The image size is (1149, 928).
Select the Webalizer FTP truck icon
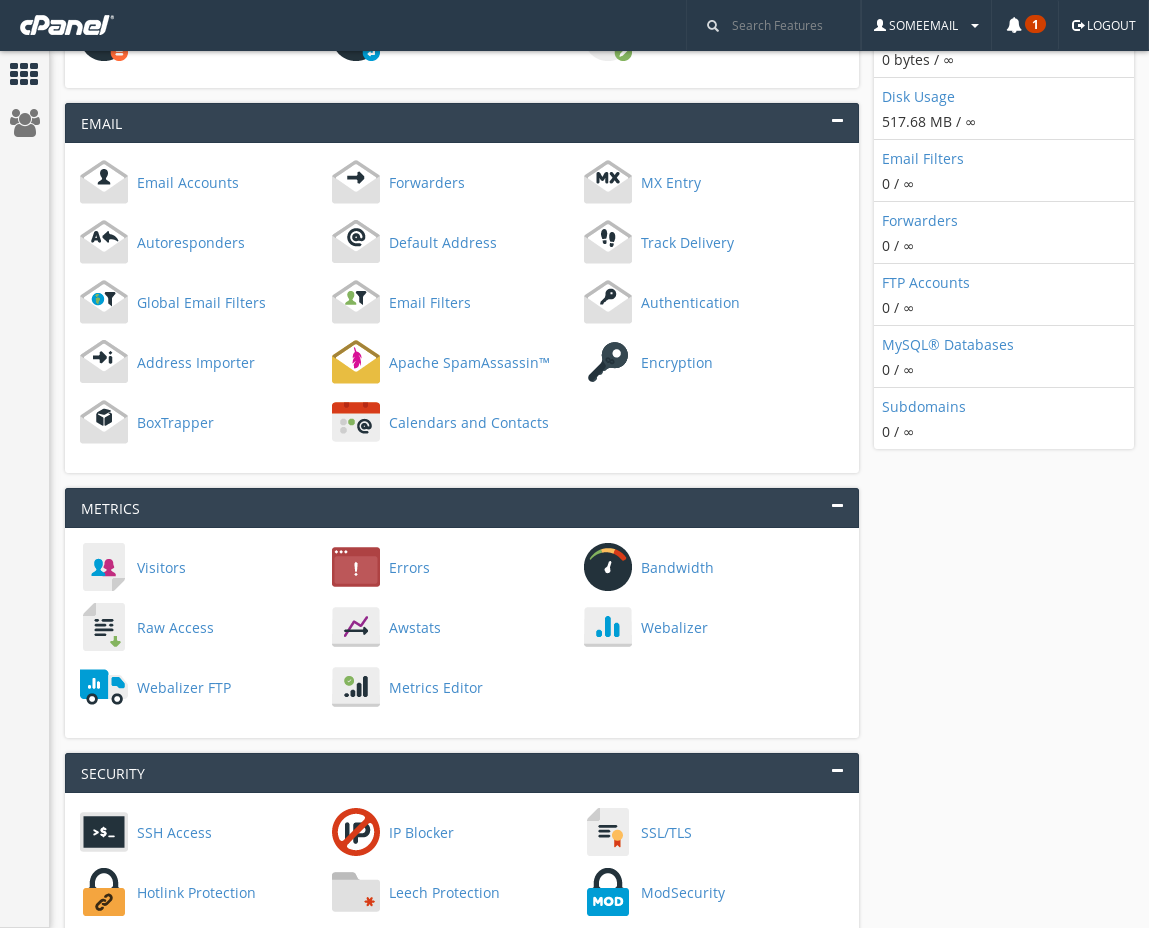[x=104, y=687]
